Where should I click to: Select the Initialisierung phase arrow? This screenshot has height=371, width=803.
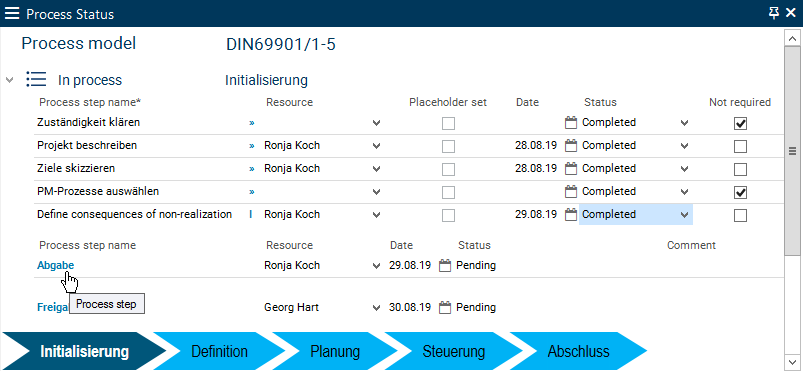point(84,352)
